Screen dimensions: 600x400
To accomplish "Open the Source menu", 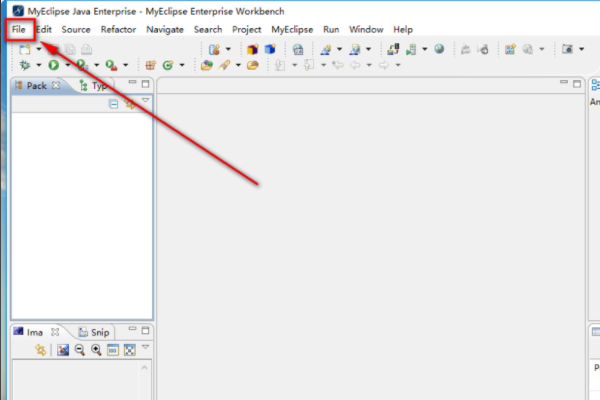I will click(x=76, y=29).
